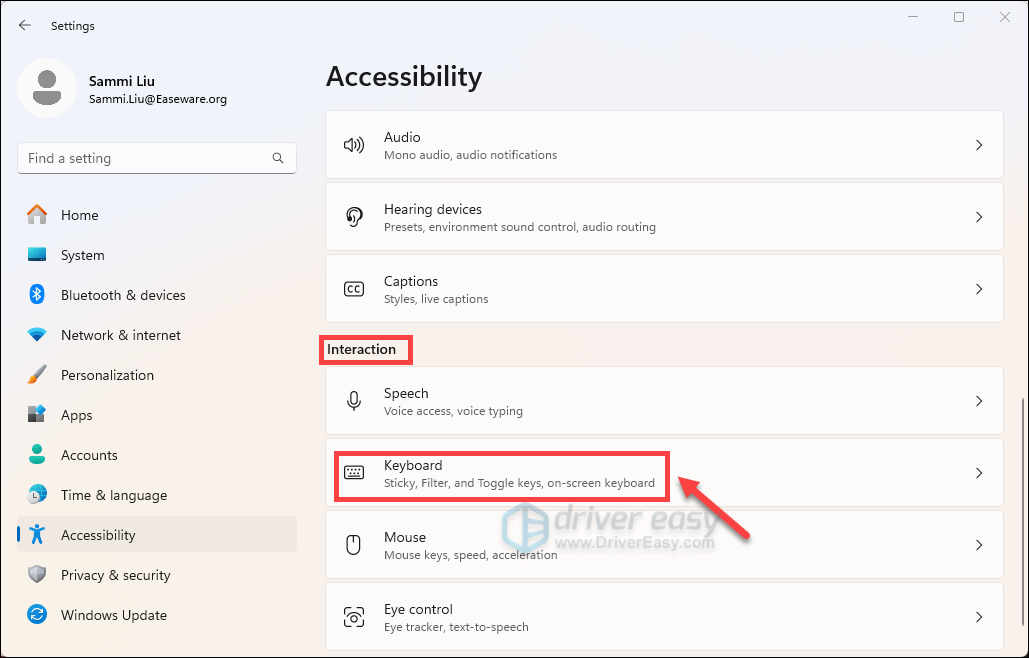Expand the Eye control chevron
This screenshot has height=658, width=1029.
[x=978, y=616]
